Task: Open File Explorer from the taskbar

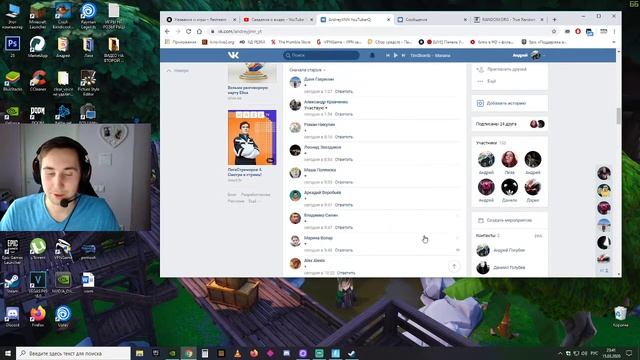Action: coord(140,353)
